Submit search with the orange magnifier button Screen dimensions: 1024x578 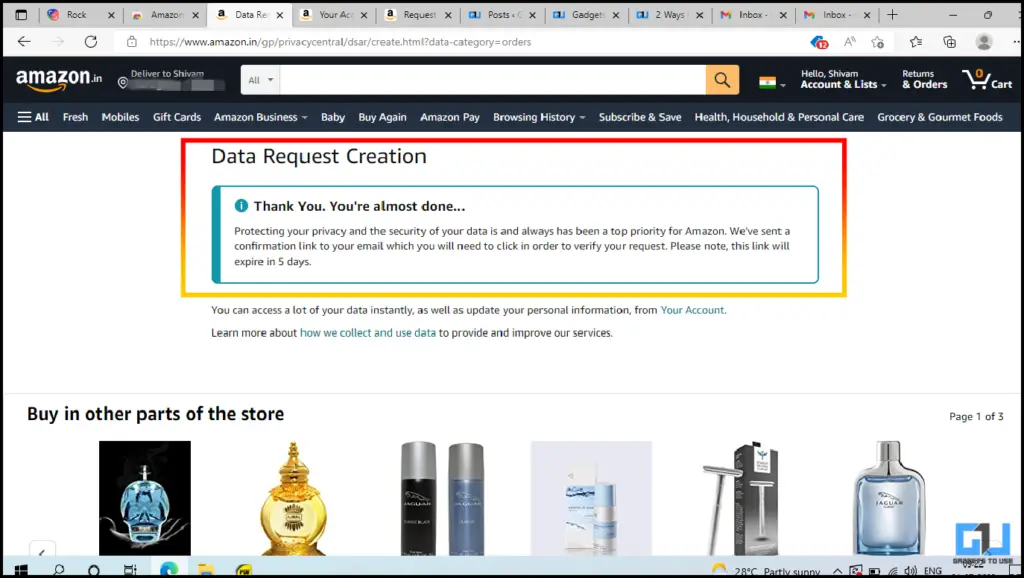(x=722, y=80)
